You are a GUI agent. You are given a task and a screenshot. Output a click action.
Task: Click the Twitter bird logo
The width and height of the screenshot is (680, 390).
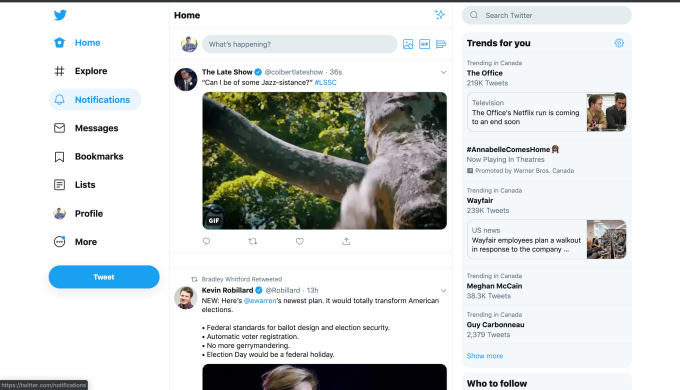point(60,15)
